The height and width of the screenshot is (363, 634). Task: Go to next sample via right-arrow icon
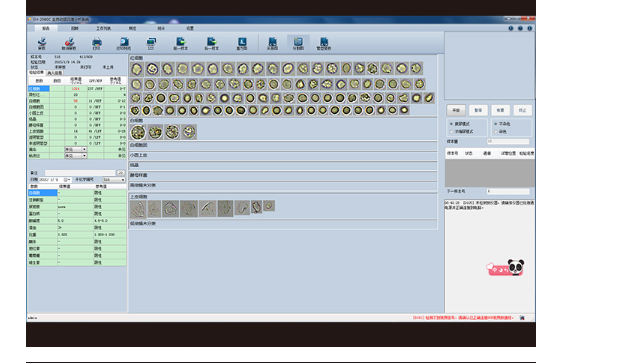pos(211,42)
